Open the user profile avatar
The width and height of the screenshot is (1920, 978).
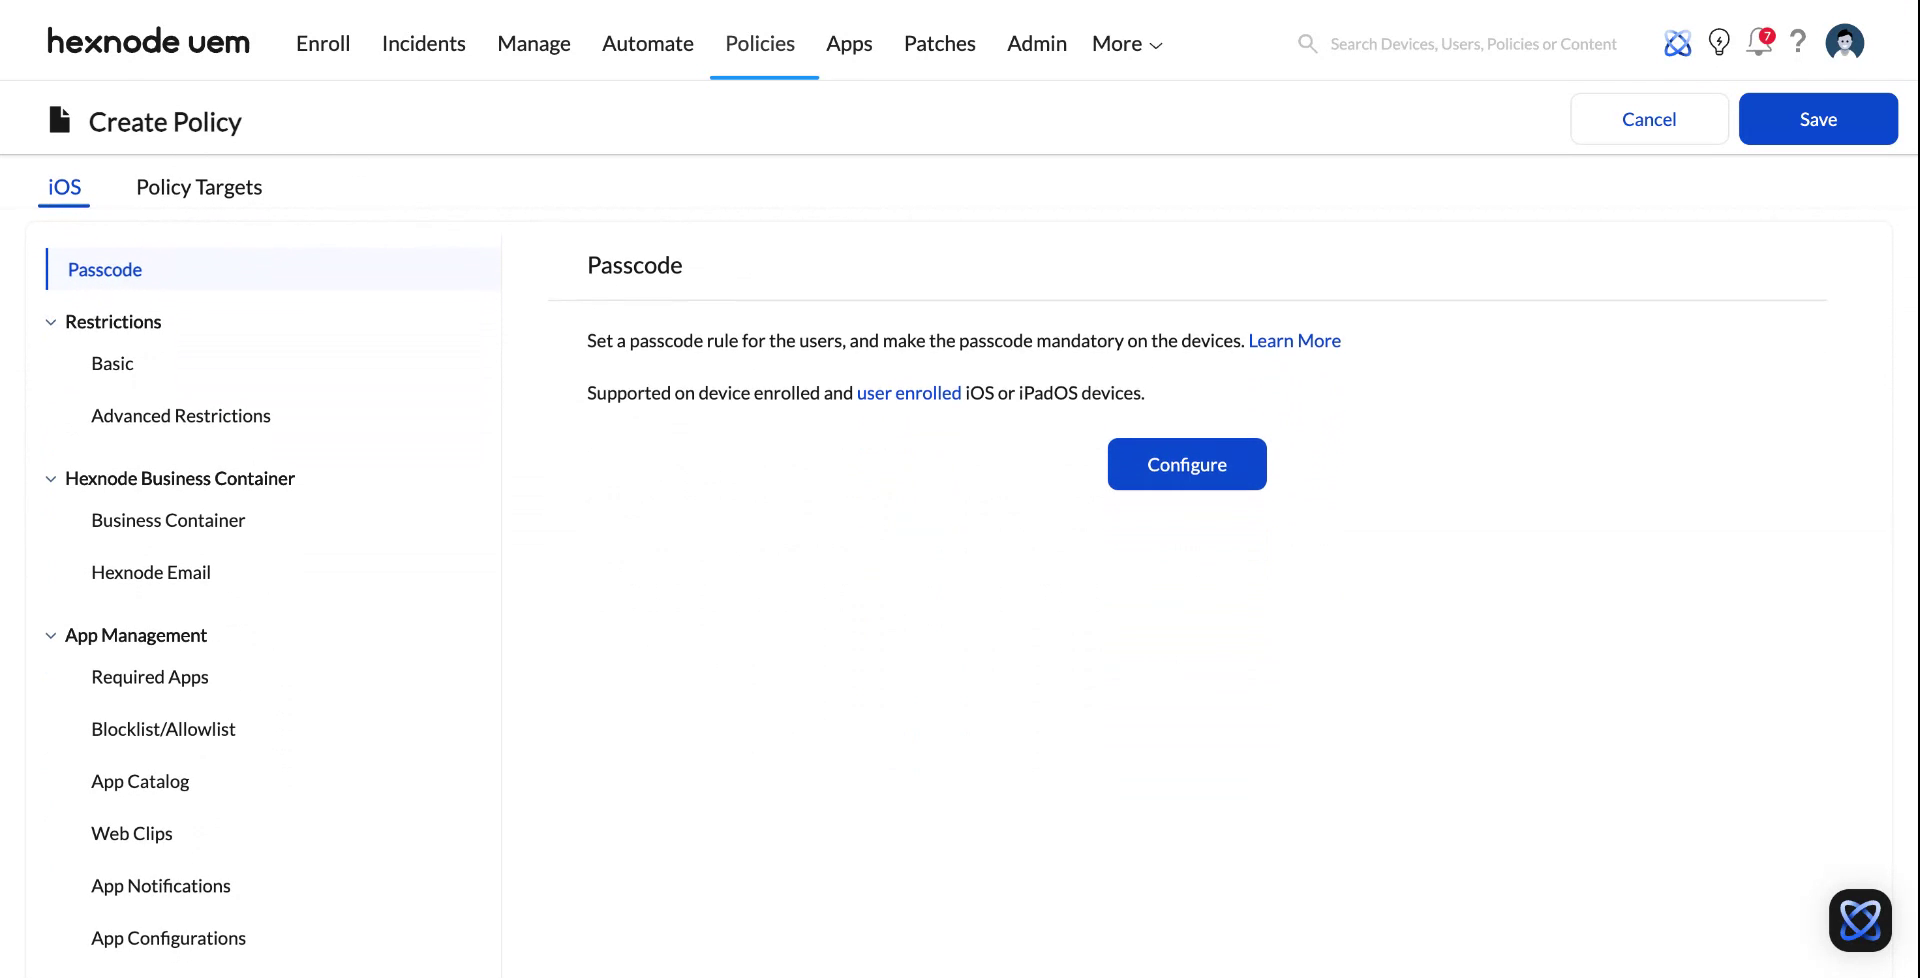[1845, 42]
